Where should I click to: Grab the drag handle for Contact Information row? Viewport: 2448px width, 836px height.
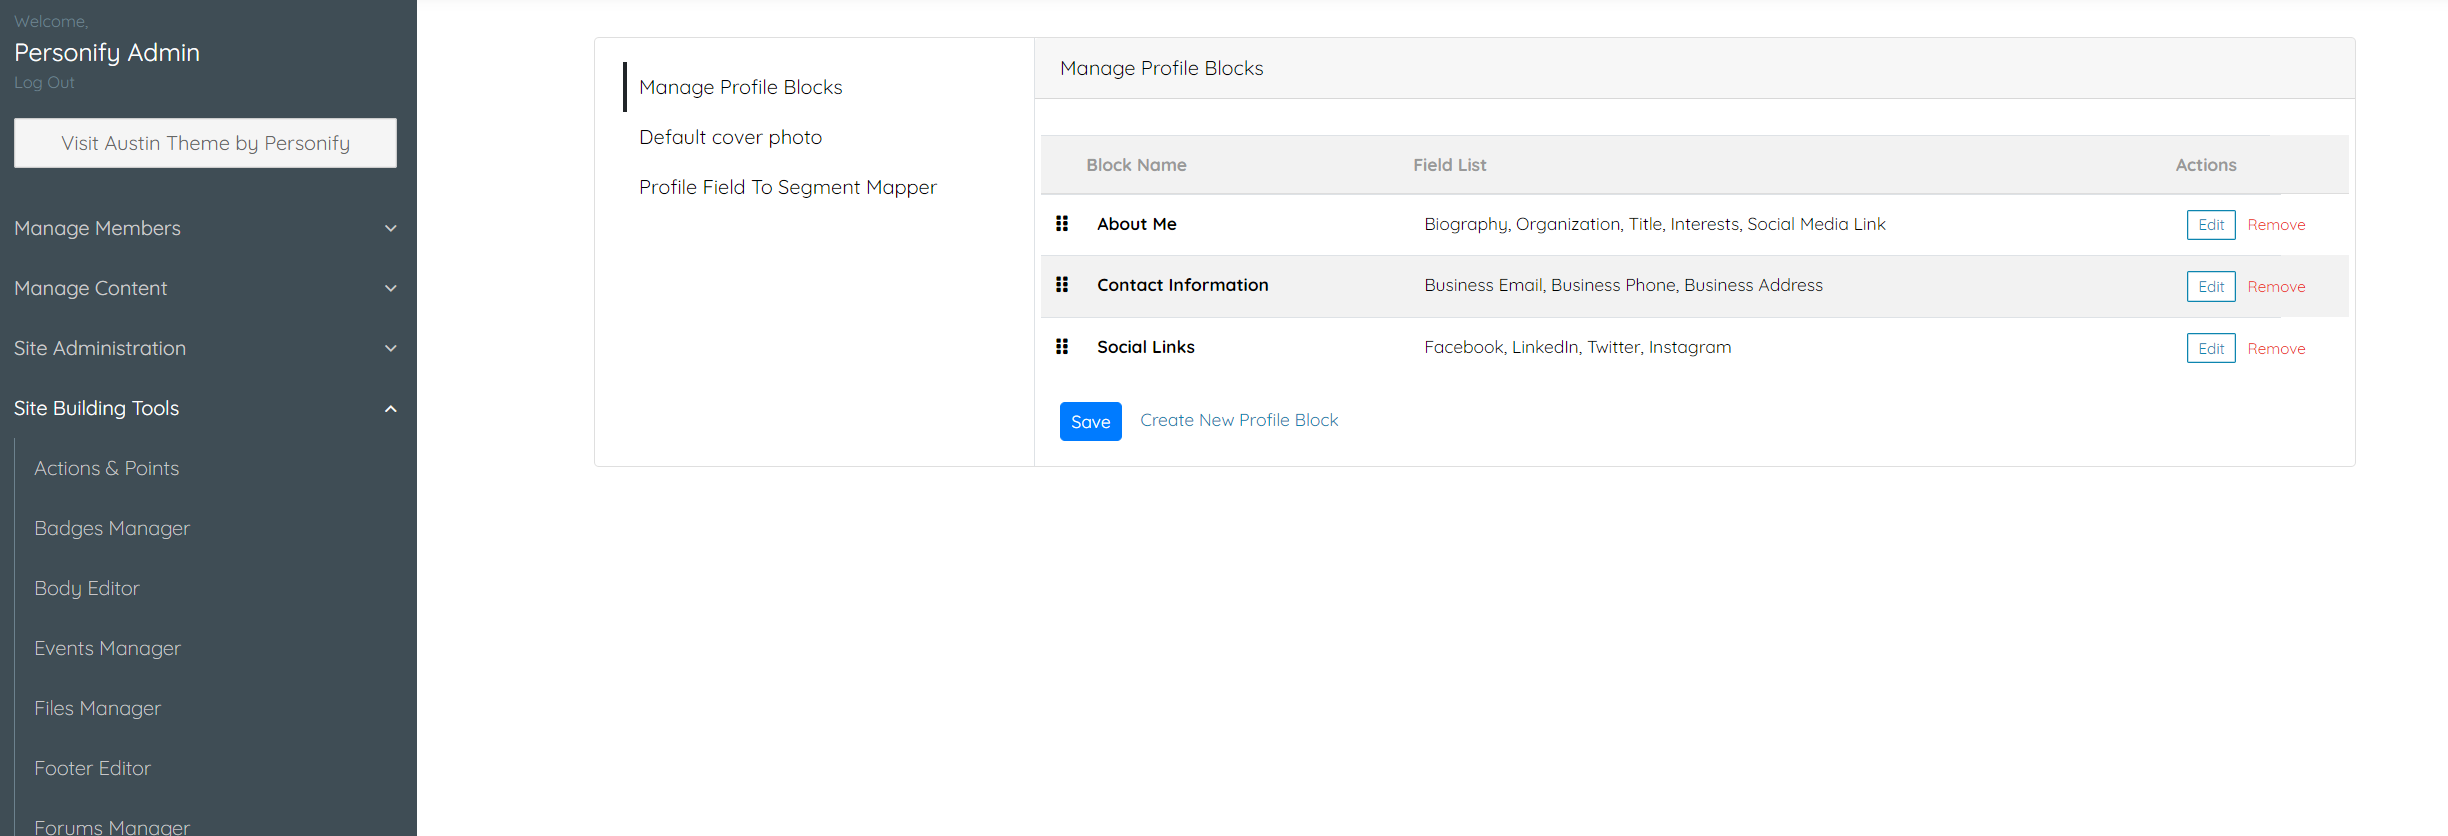pyautogui.click(x=1062, y=285)
